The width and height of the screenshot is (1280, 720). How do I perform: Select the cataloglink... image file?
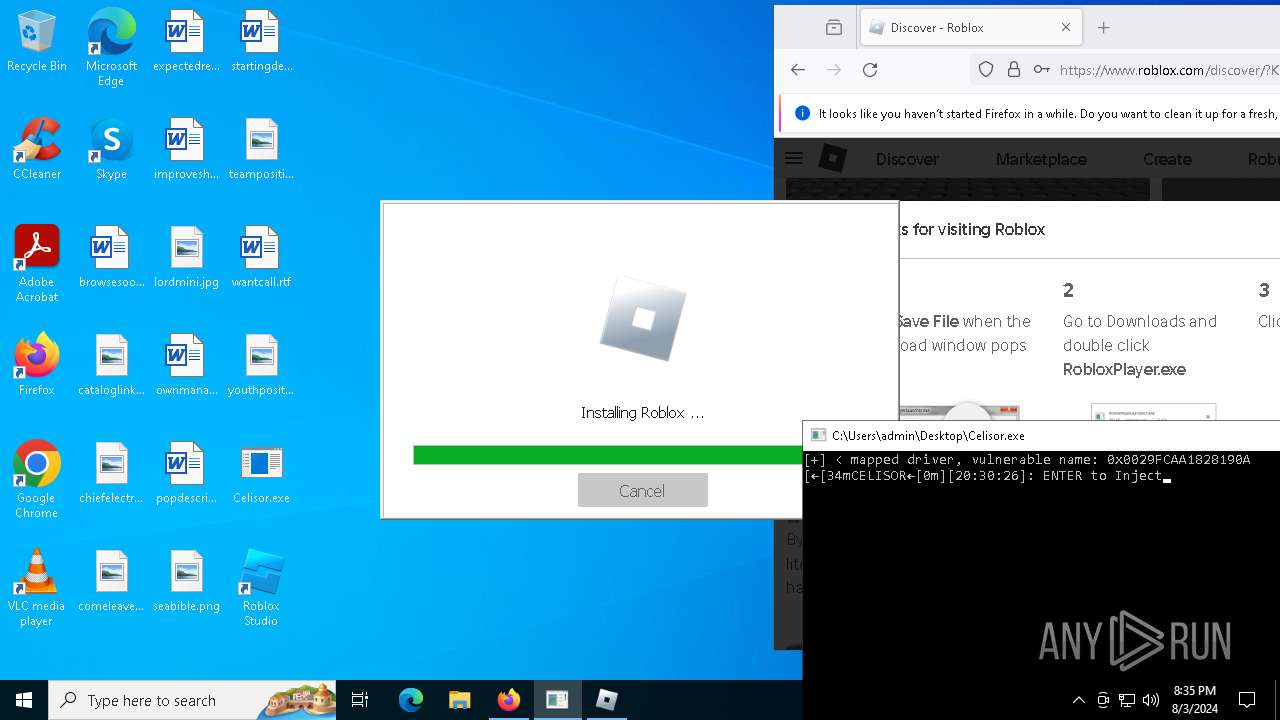click(x=111, y=366)
